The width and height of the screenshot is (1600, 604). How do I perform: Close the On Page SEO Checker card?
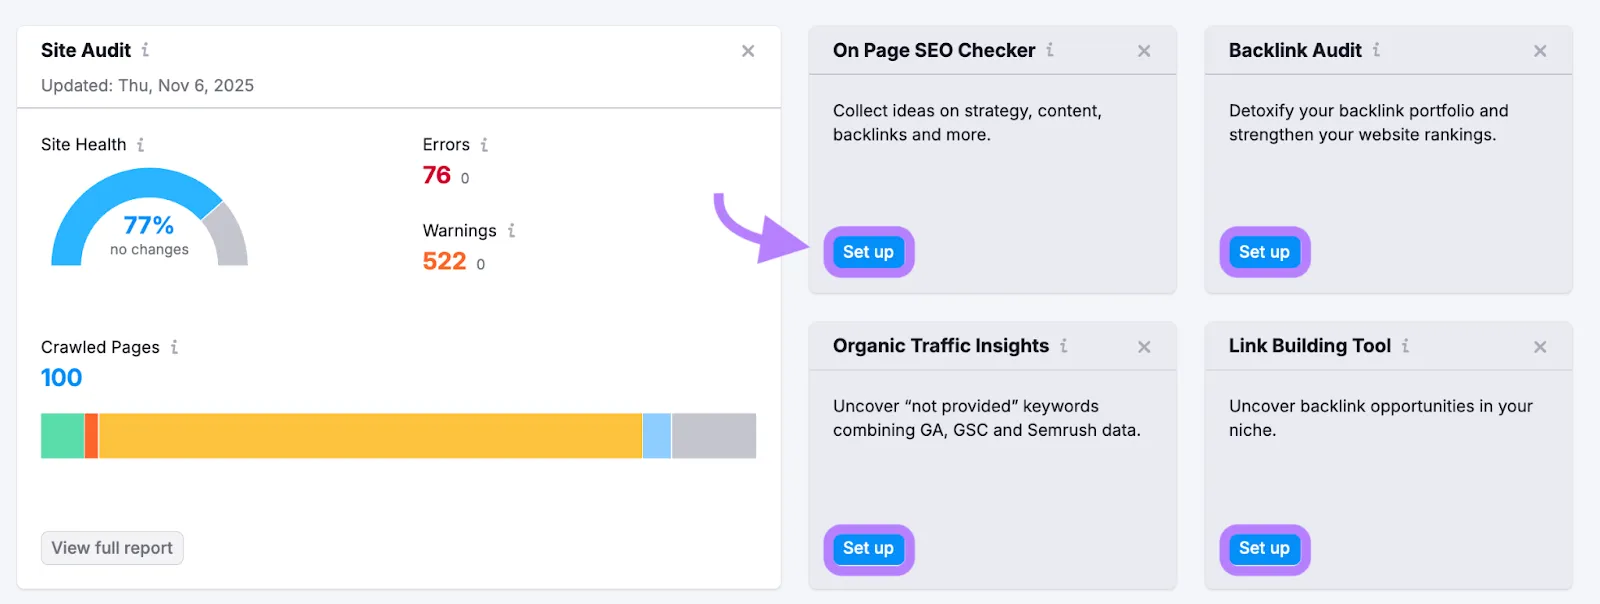click(x=1144, y=50)
